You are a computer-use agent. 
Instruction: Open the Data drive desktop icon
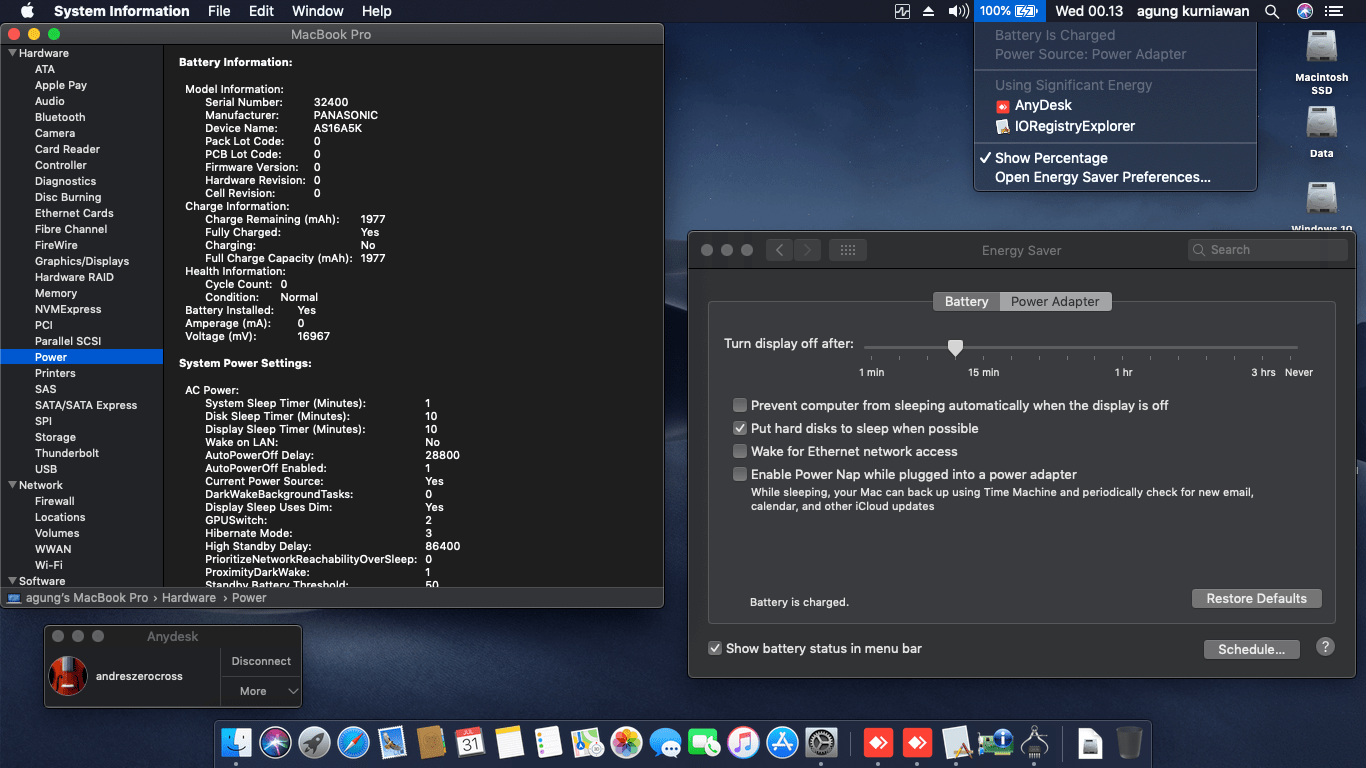click(1321, 125)
